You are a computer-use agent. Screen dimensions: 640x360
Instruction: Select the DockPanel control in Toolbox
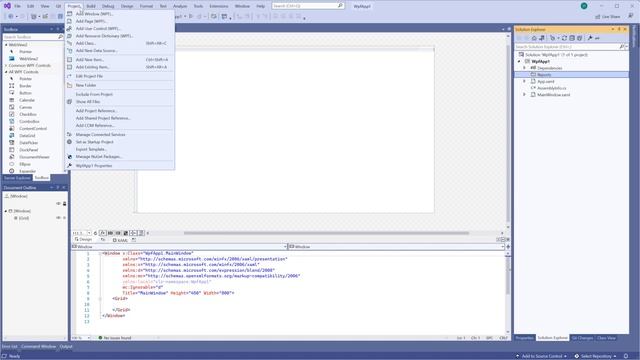(29, 150)
